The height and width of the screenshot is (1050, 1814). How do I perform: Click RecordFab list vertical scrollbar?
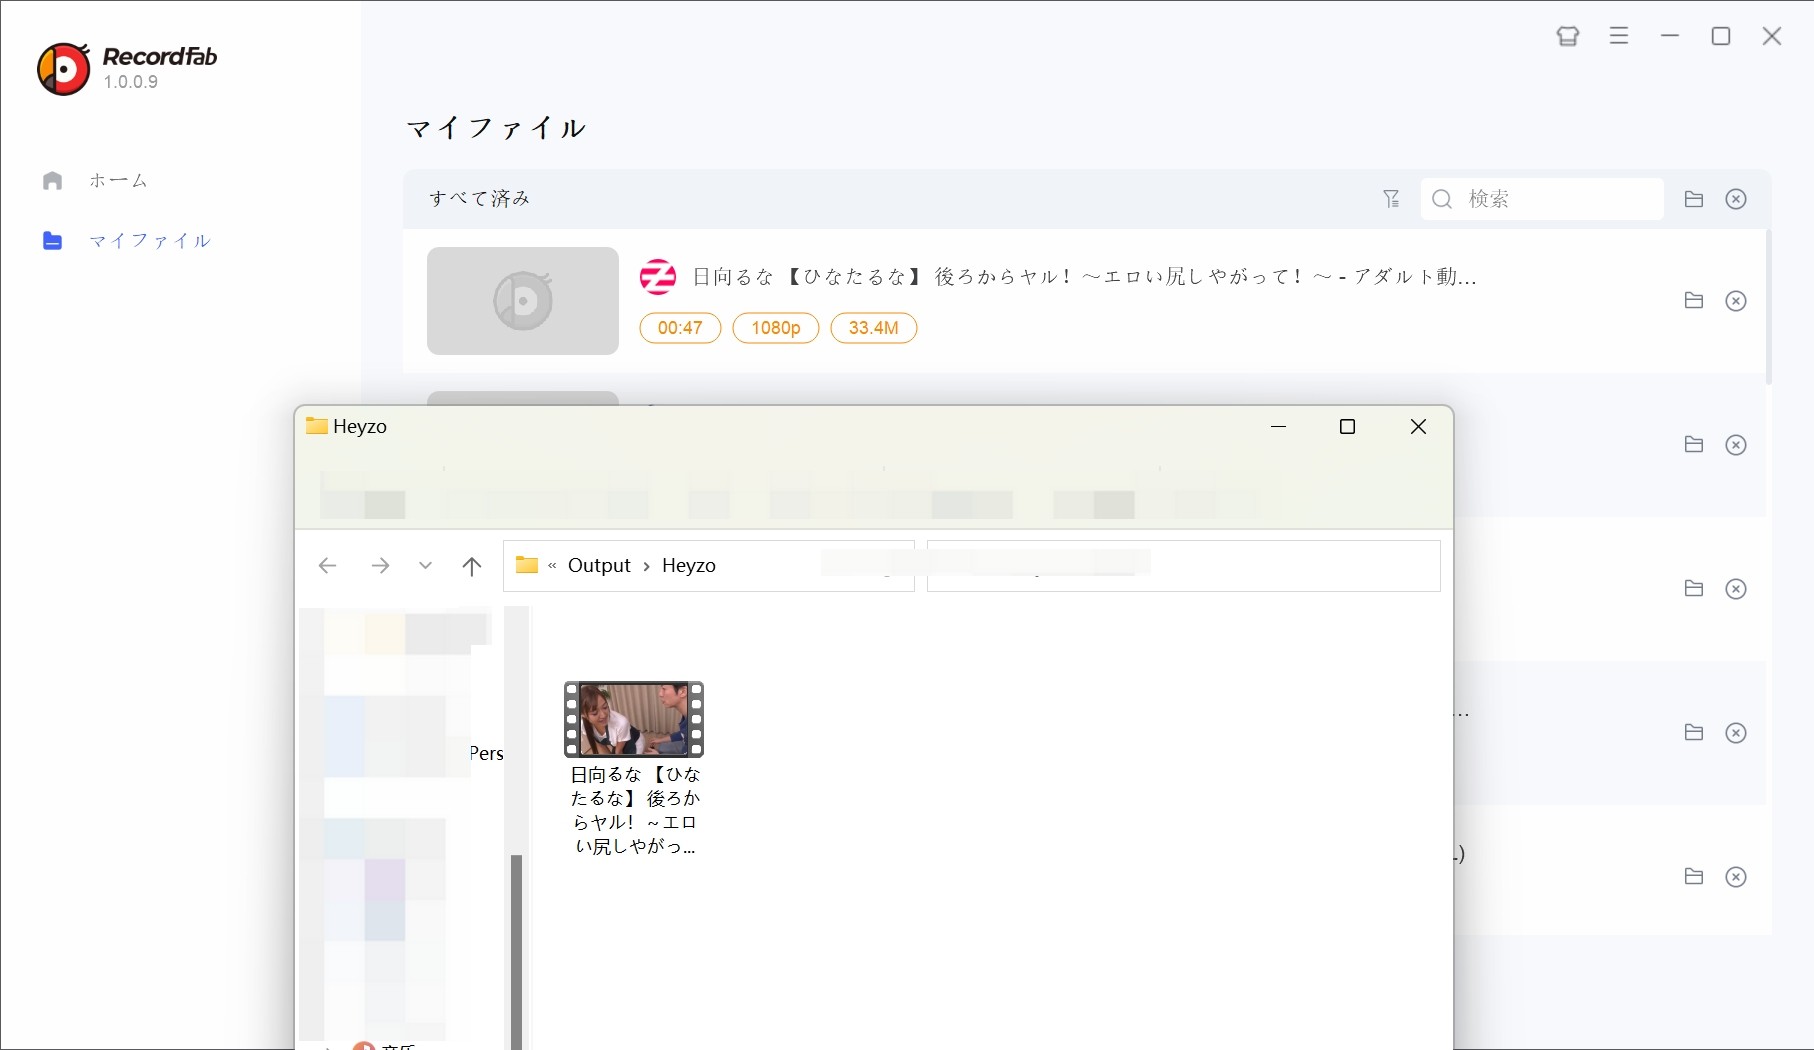click(1768, 307)
